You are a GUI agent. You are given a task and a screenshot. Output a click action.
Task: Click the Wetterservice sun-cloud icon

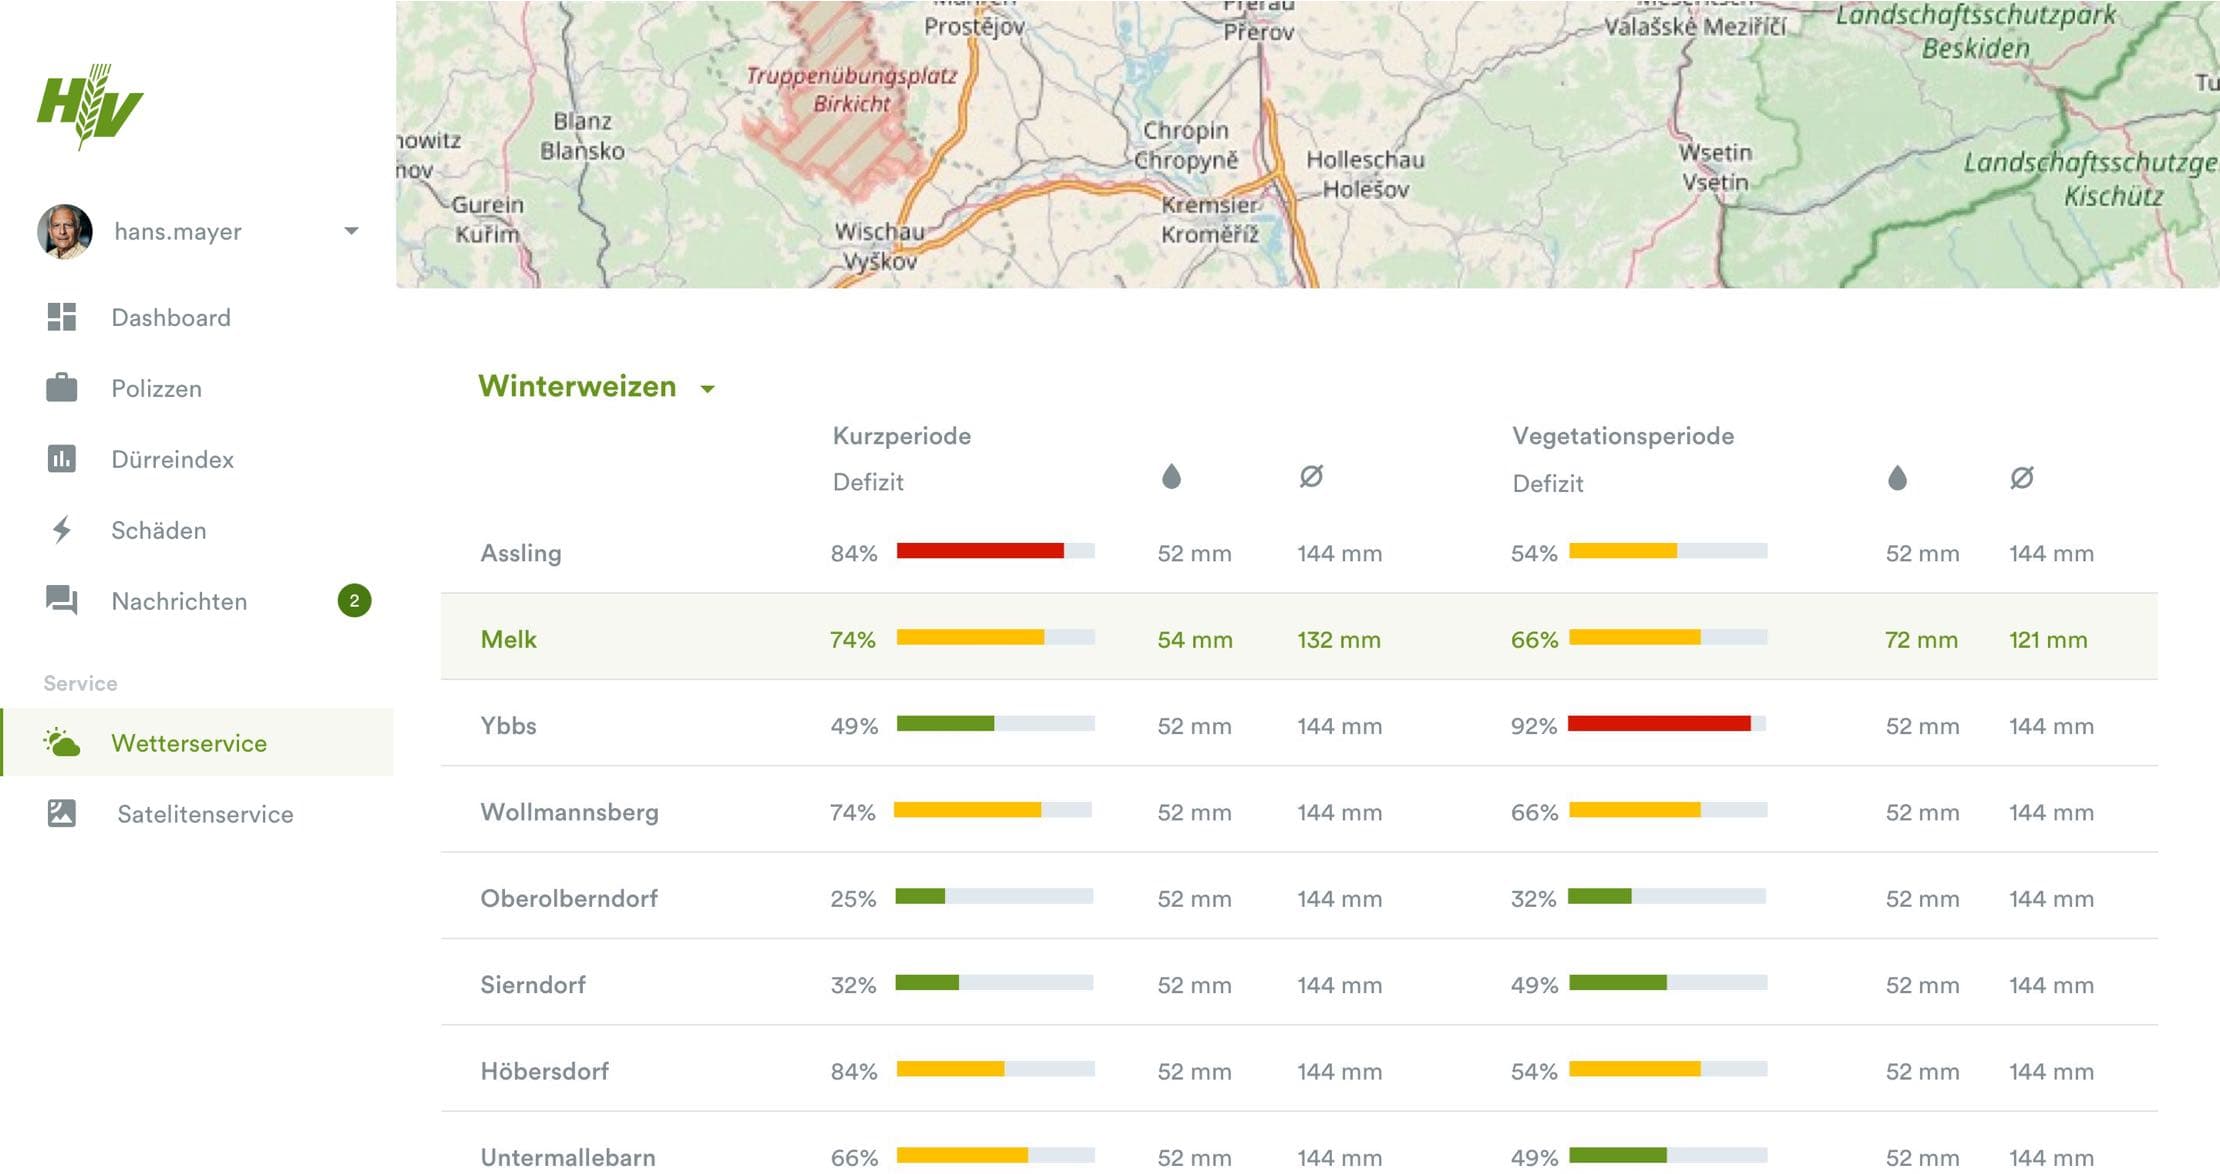click(62, 742)
